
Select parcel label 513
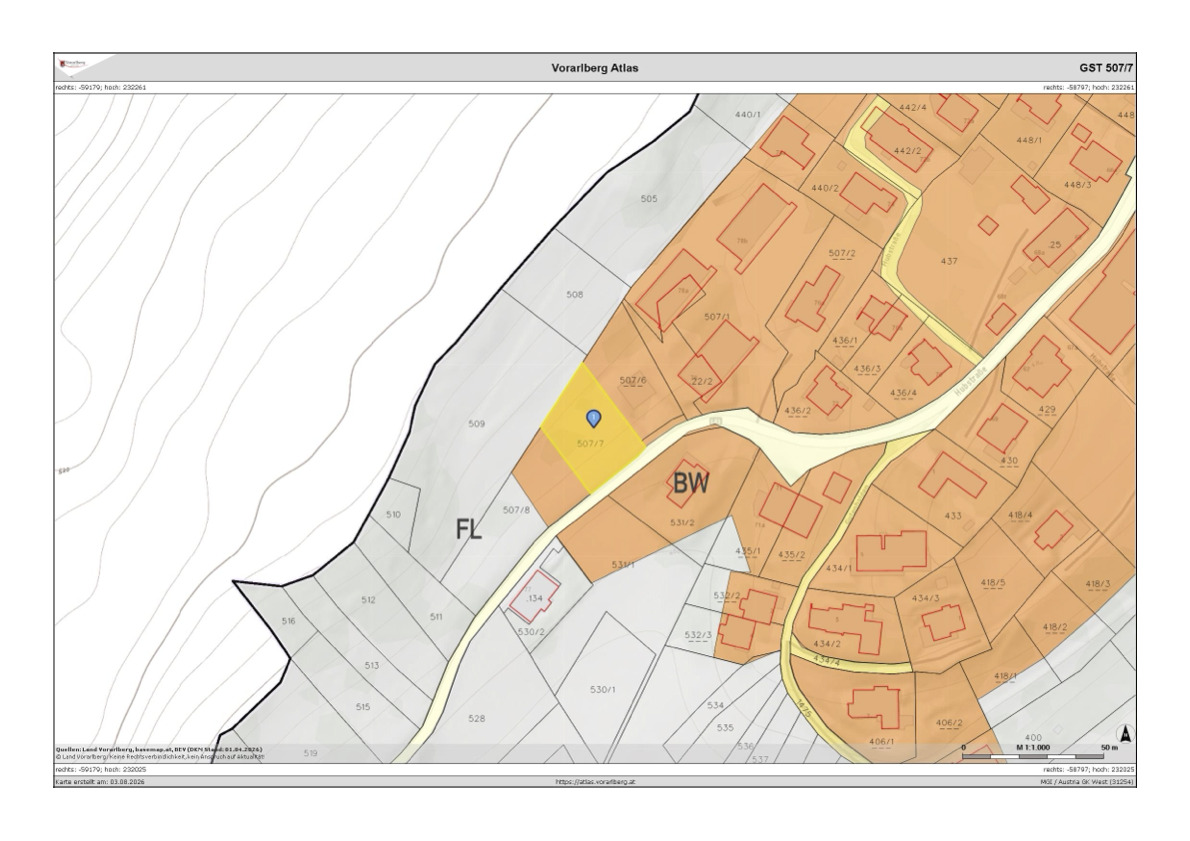click(371, 666)
